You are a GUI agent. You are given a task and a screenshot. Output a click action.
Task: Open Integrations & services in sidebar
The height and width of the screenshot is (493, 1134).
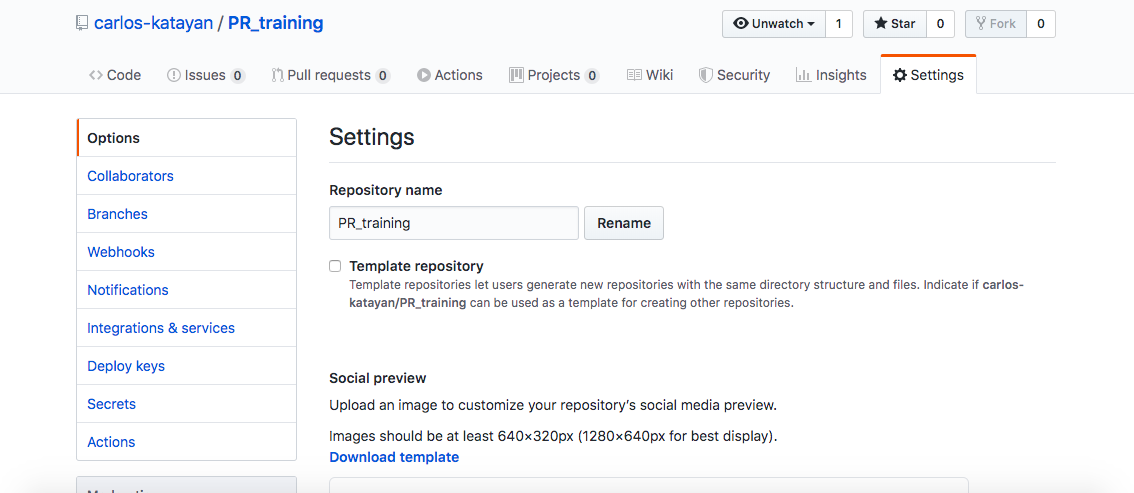pos(187,327)
